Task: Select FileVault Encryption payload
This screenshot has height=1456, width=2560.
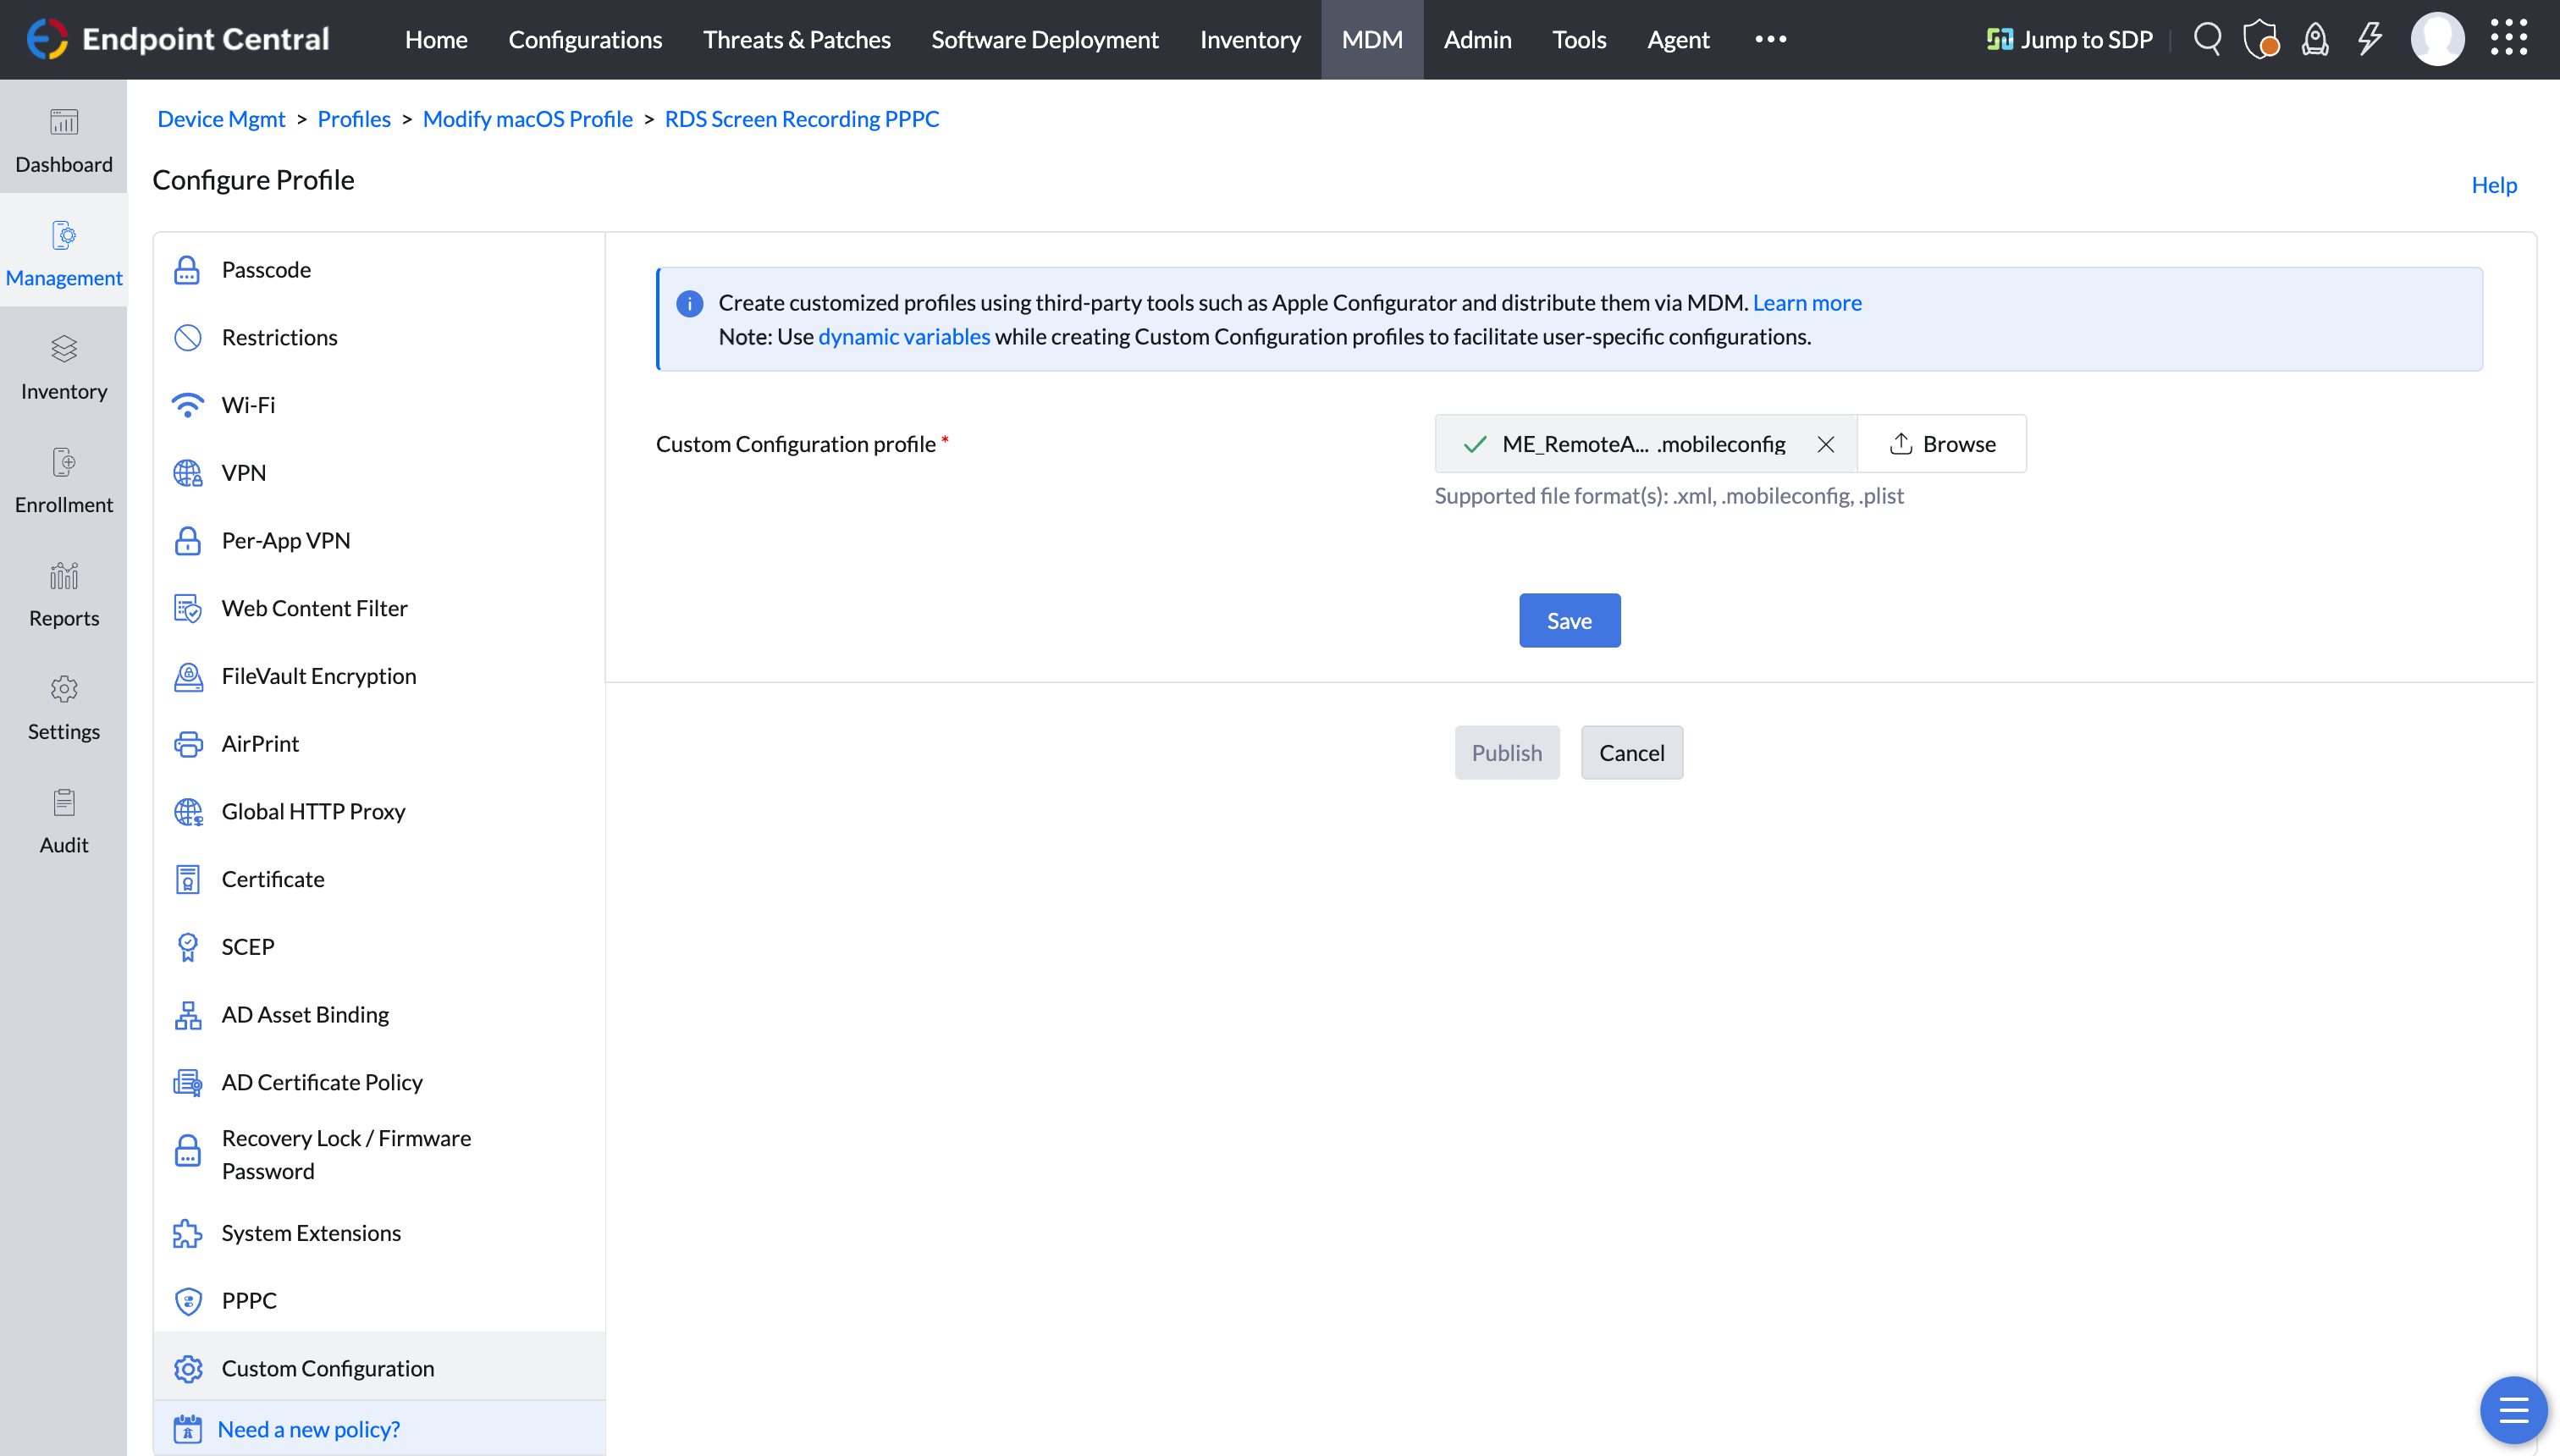Action: [318, 676]
